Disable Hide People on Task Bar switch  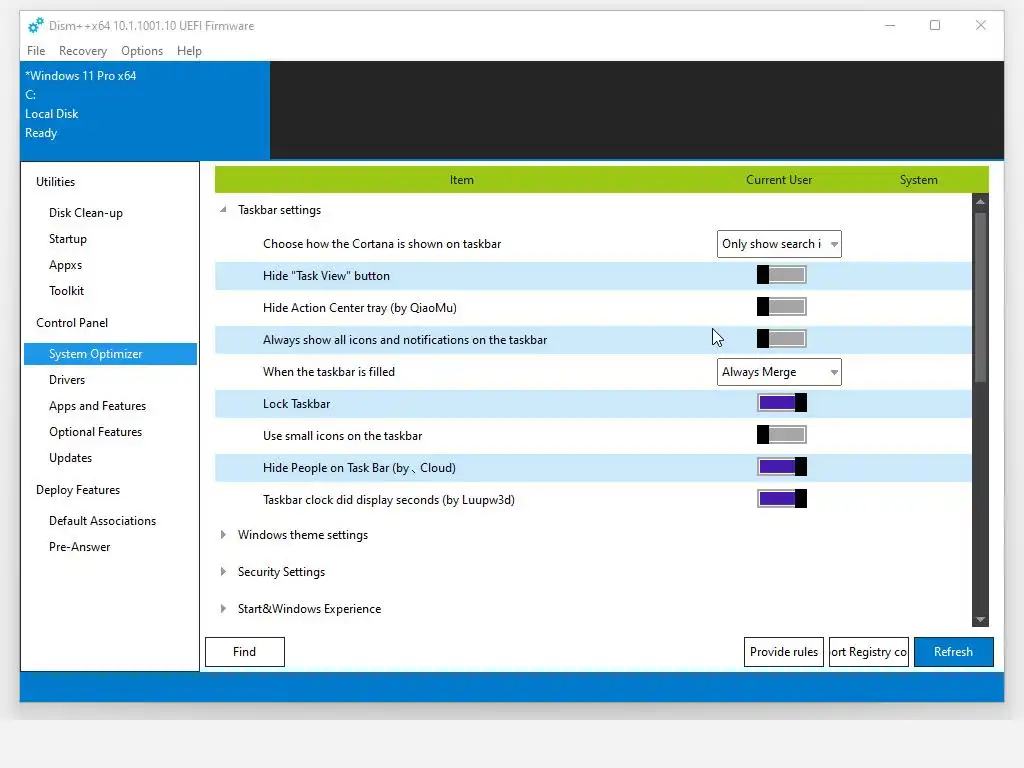tap(782, 467)
